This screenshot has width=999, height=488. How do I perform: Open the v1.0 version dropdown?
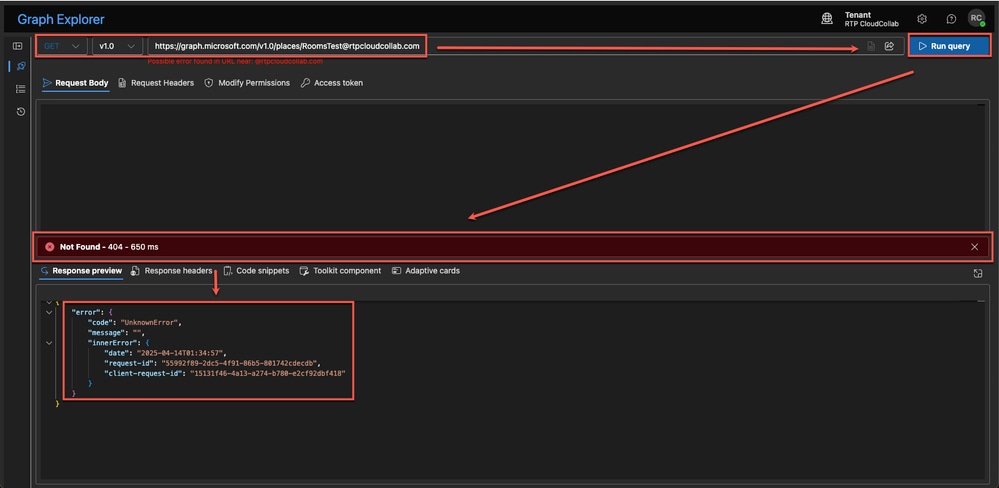(x=118, y=47)
